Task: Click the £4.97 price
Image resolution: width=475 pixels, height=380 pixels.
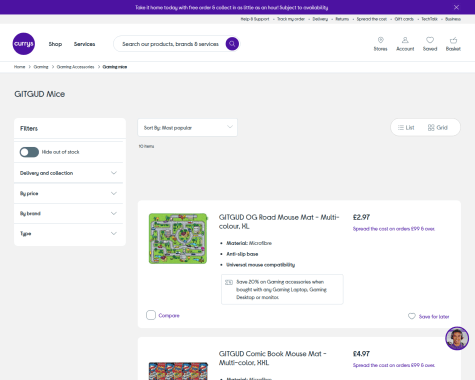Action: tap(361, 354)
